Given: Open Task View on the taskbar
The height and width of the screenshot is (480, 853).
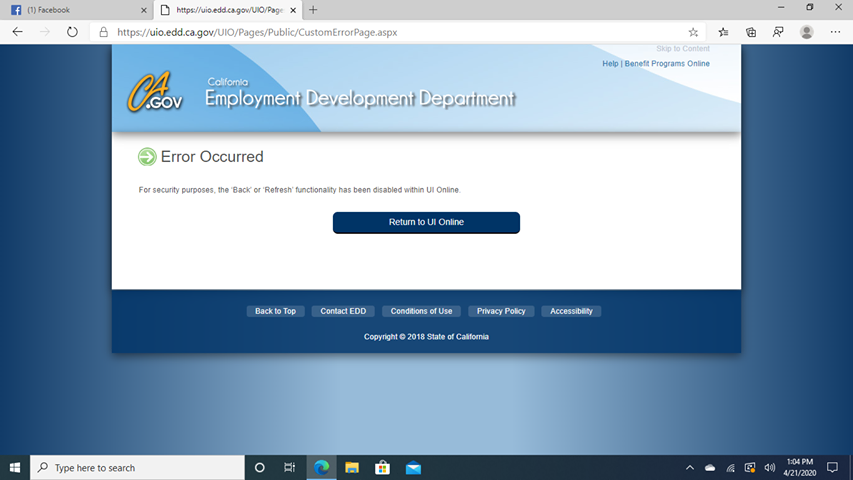Looking at the screenshot, I should [289, 467].
